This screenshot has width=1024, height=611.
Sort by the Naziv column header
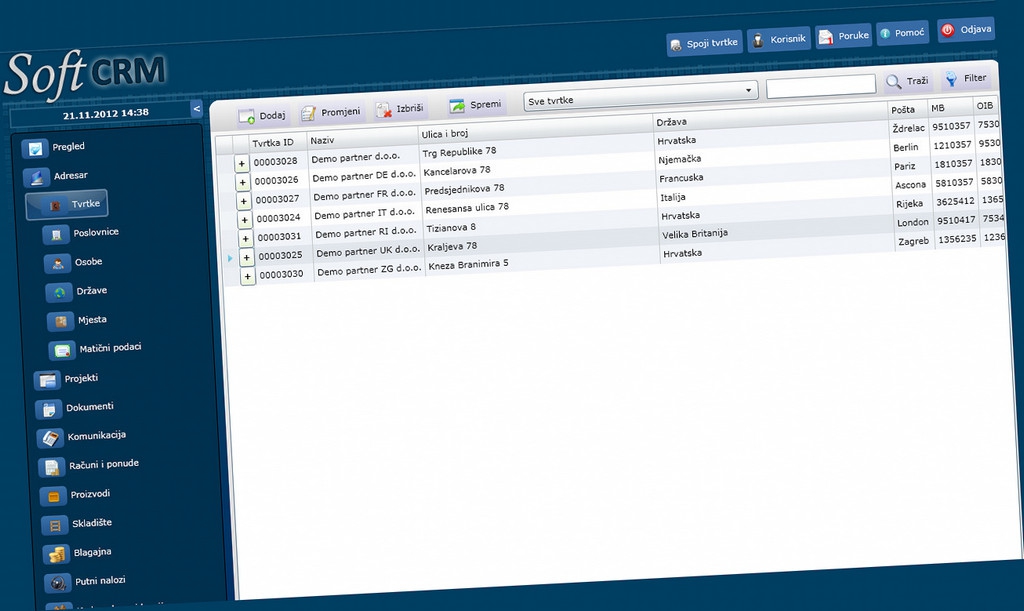click(x=362, y=138)
